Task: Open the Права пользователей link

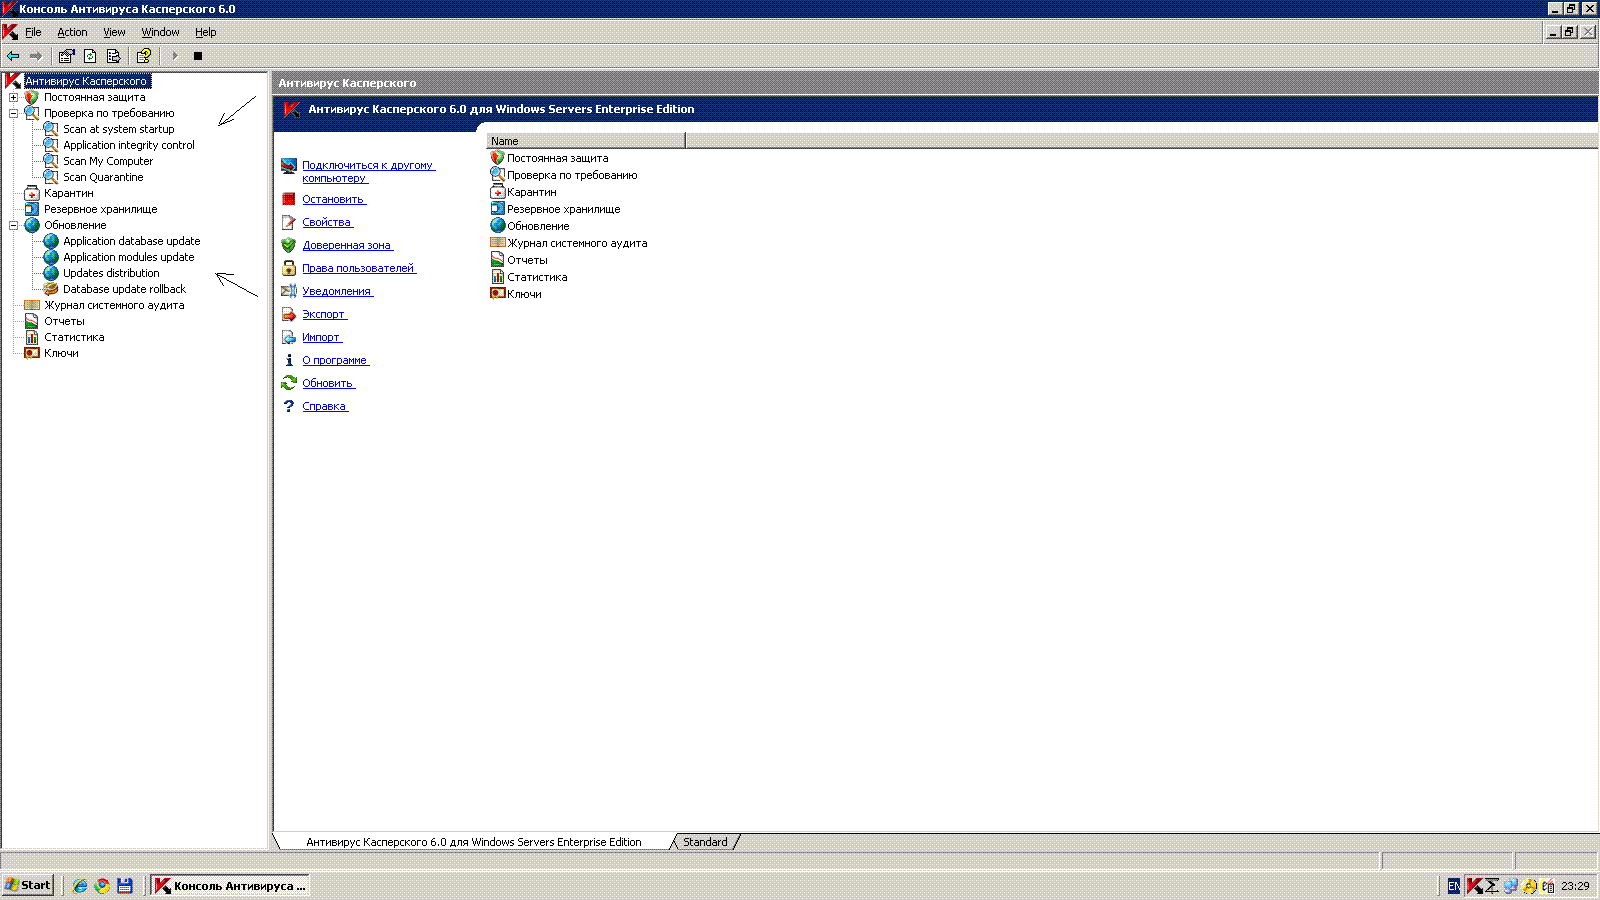Action: click(359, 268)
